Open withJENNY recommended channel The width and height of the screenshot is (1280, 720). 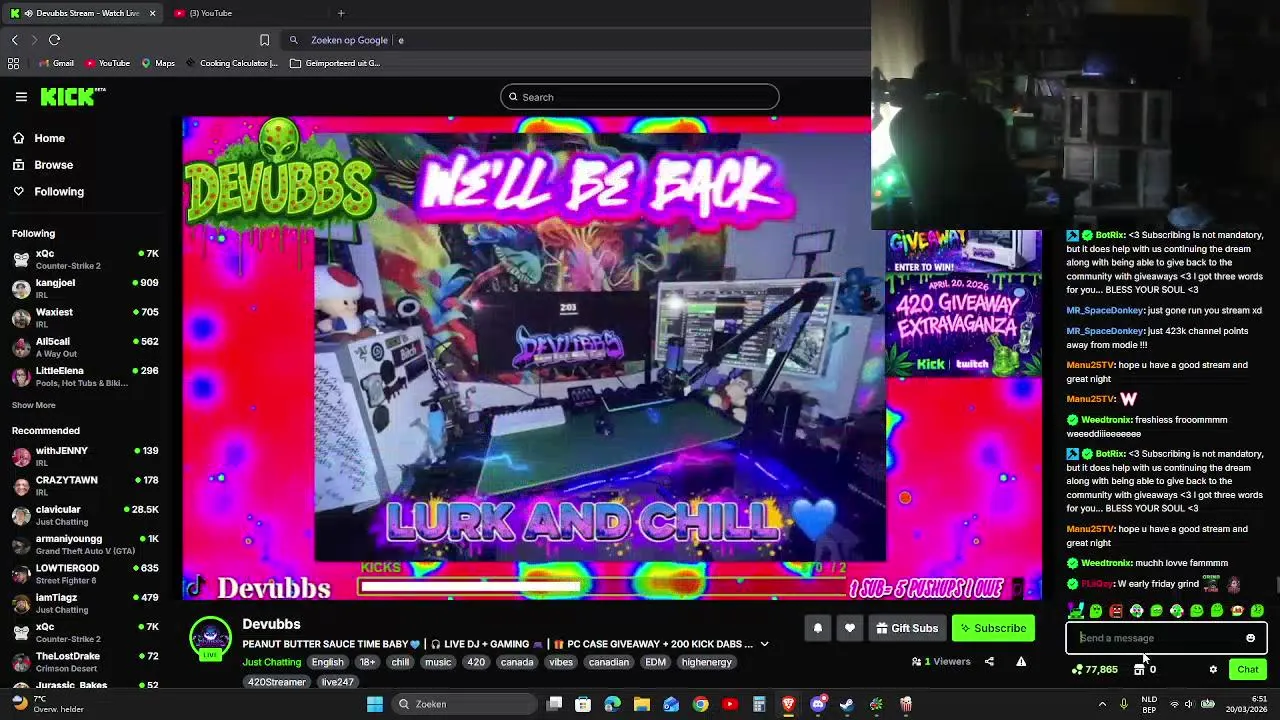click(x=85, y=456)
